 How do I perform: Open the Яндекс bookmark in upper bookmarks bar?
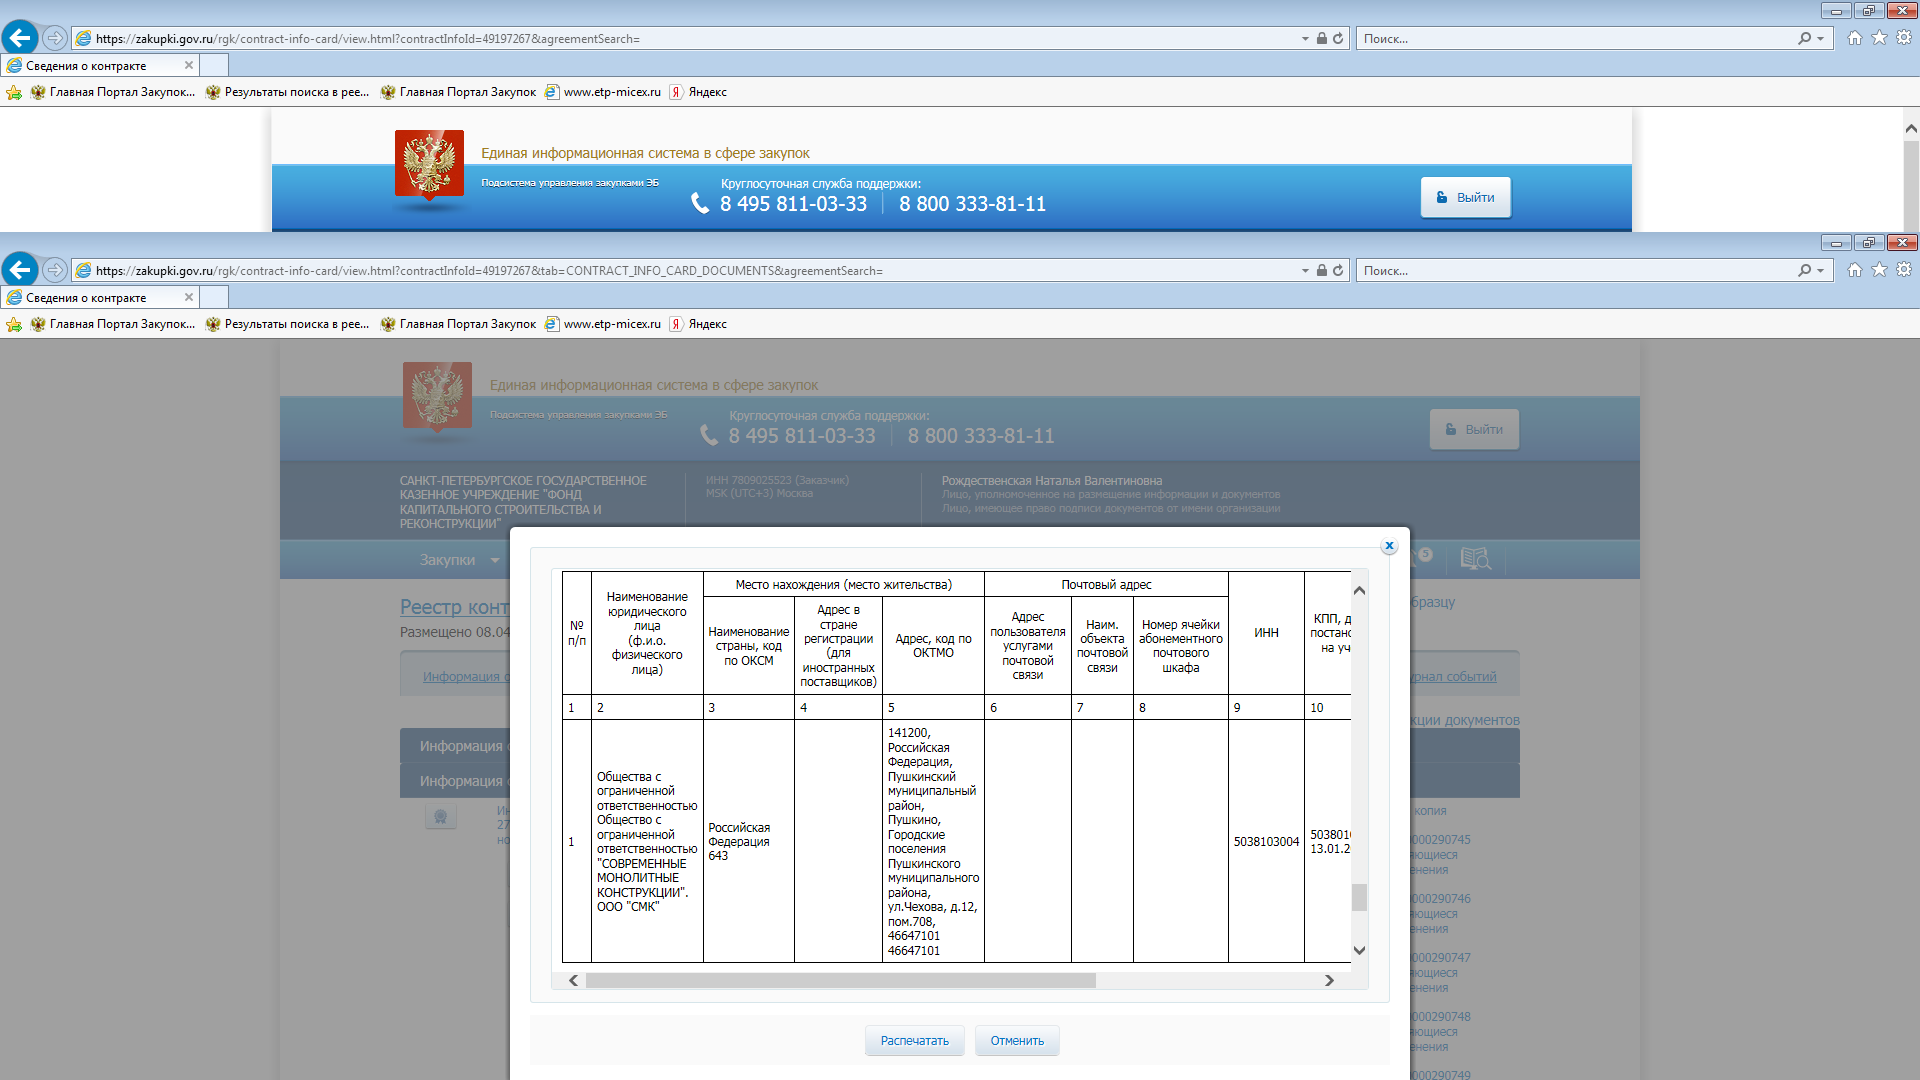coord(698,92)
